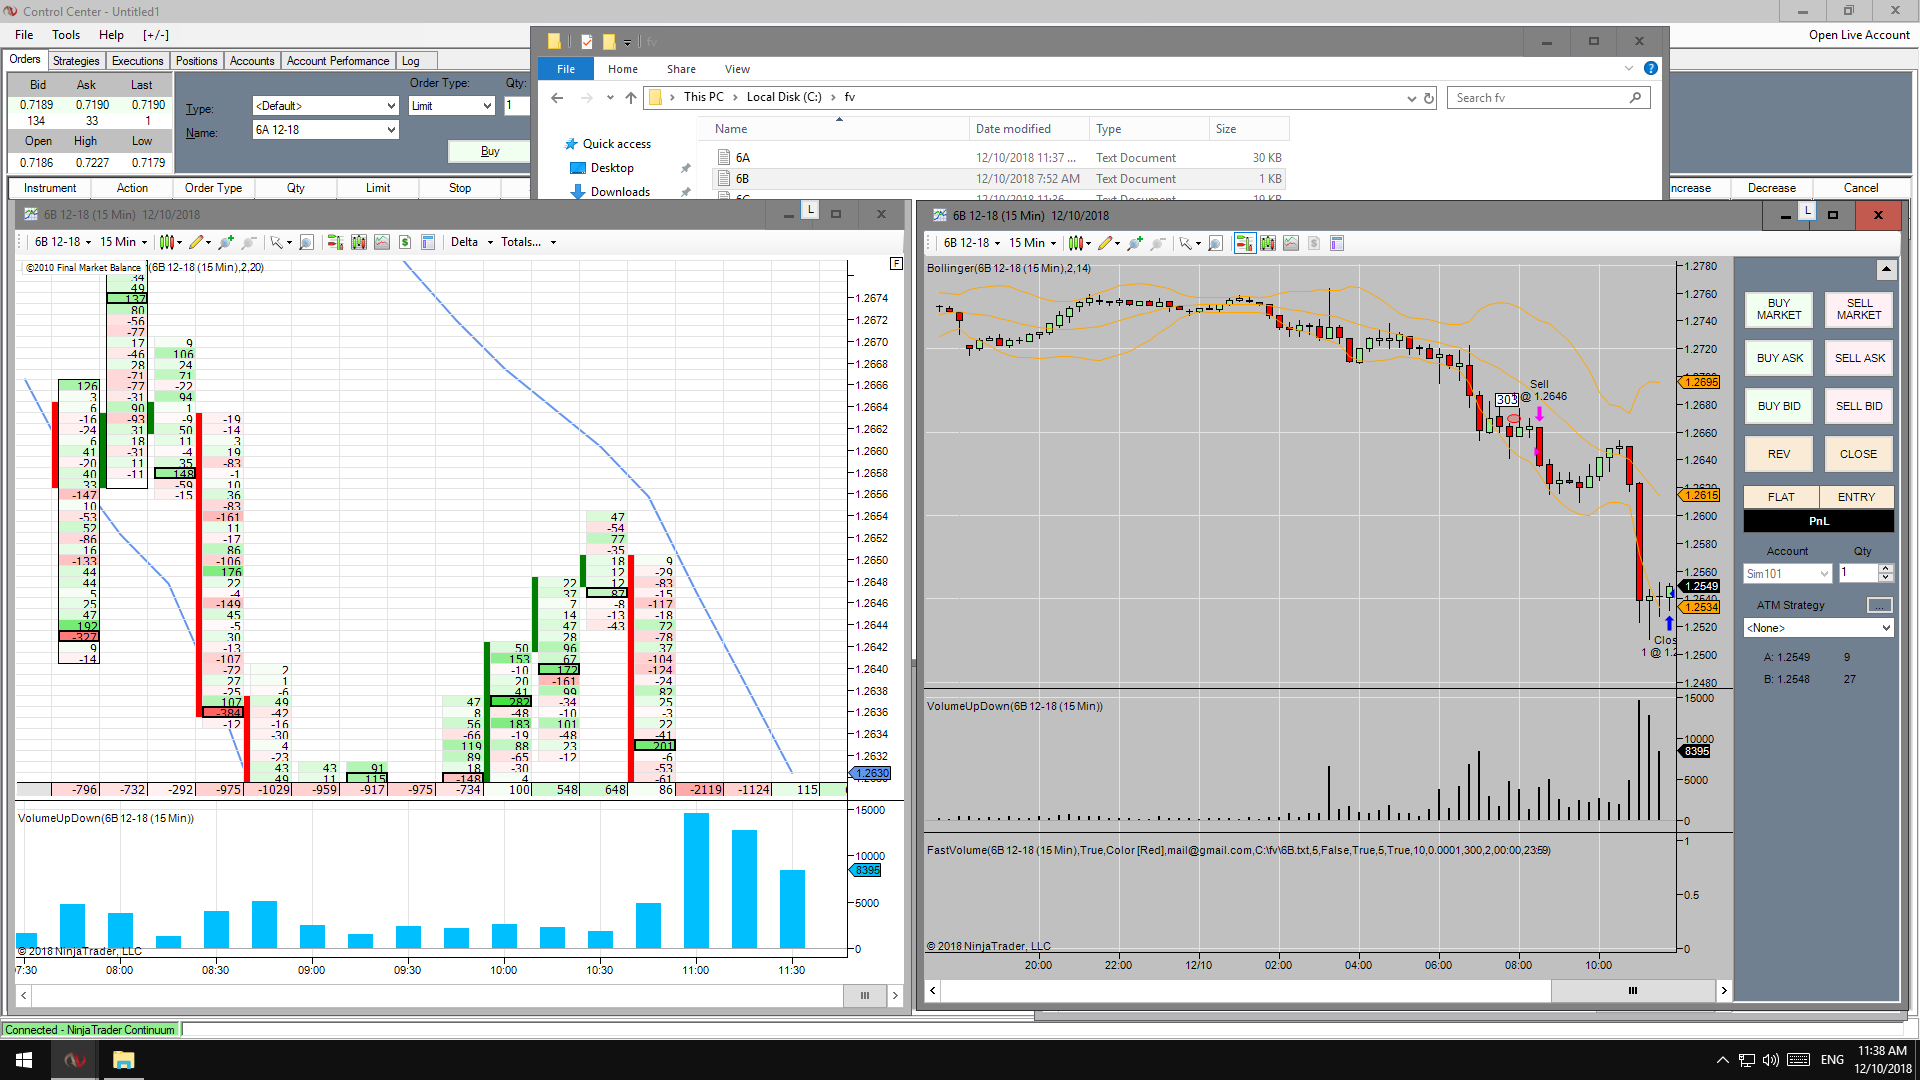This screenshot has height=1080, width=1920.
Task: Open the Tools menu in Control Center
Action: tap(66, 35)
